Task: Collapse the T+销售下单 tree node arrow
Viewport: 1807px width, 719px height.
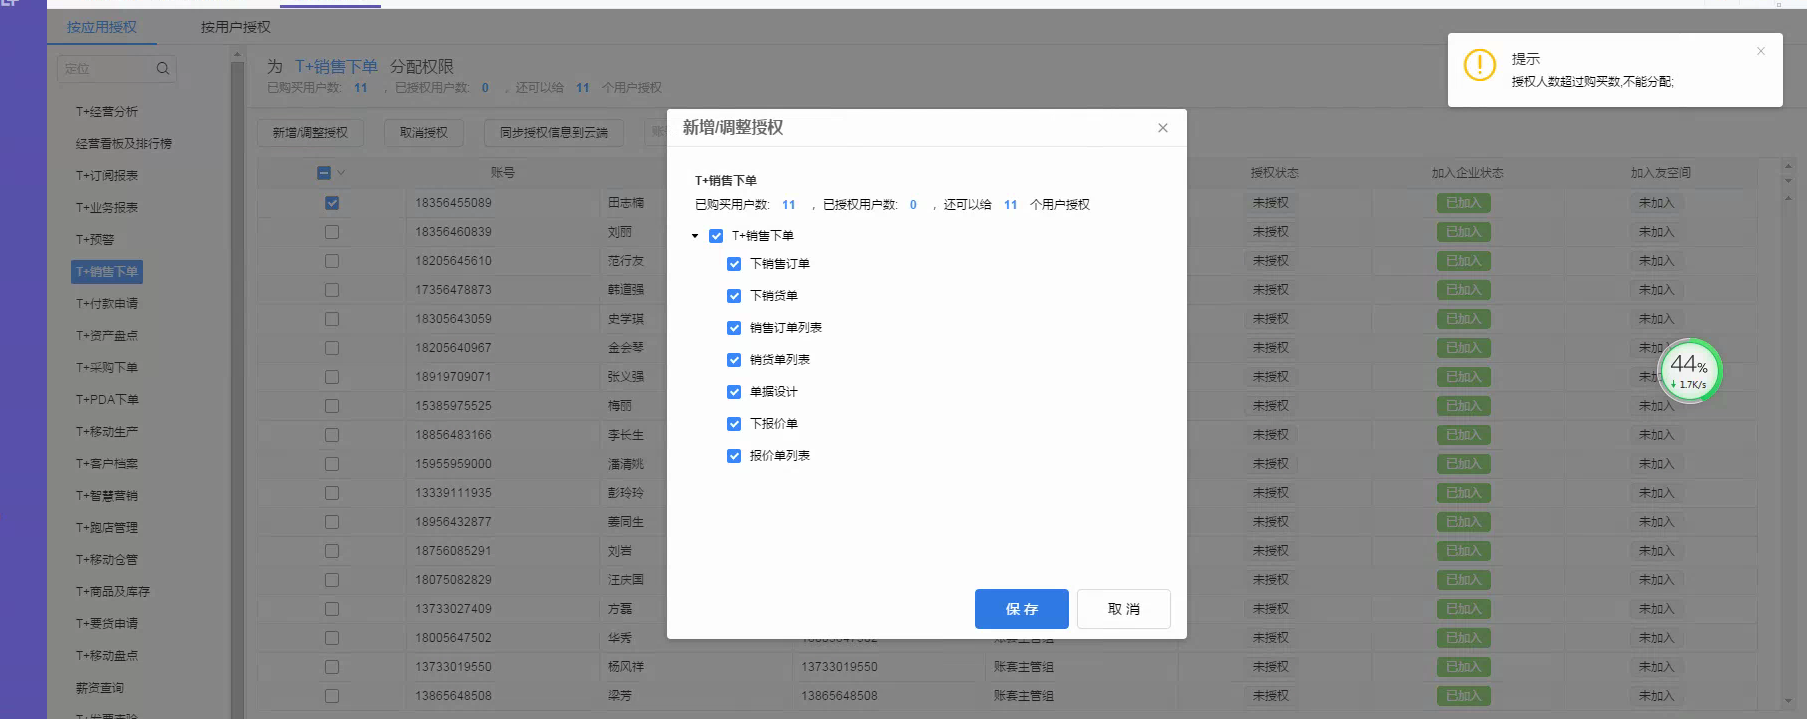Action: coord(695,236)
